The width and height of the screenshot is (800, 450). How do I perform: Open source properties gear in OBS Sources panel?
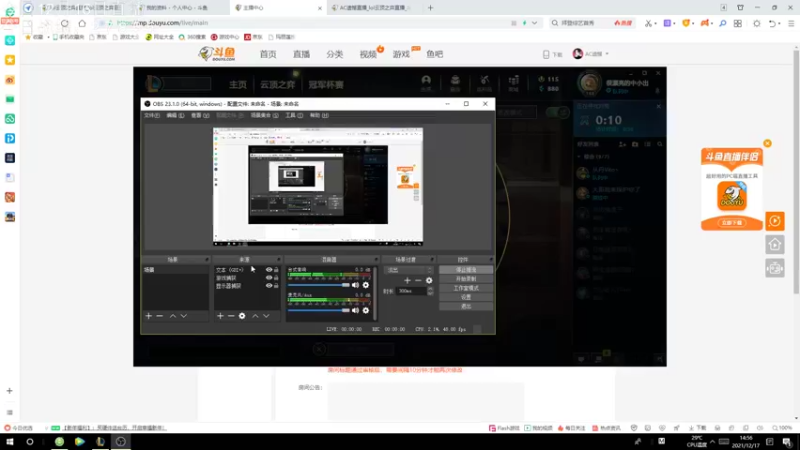(242, 316)
